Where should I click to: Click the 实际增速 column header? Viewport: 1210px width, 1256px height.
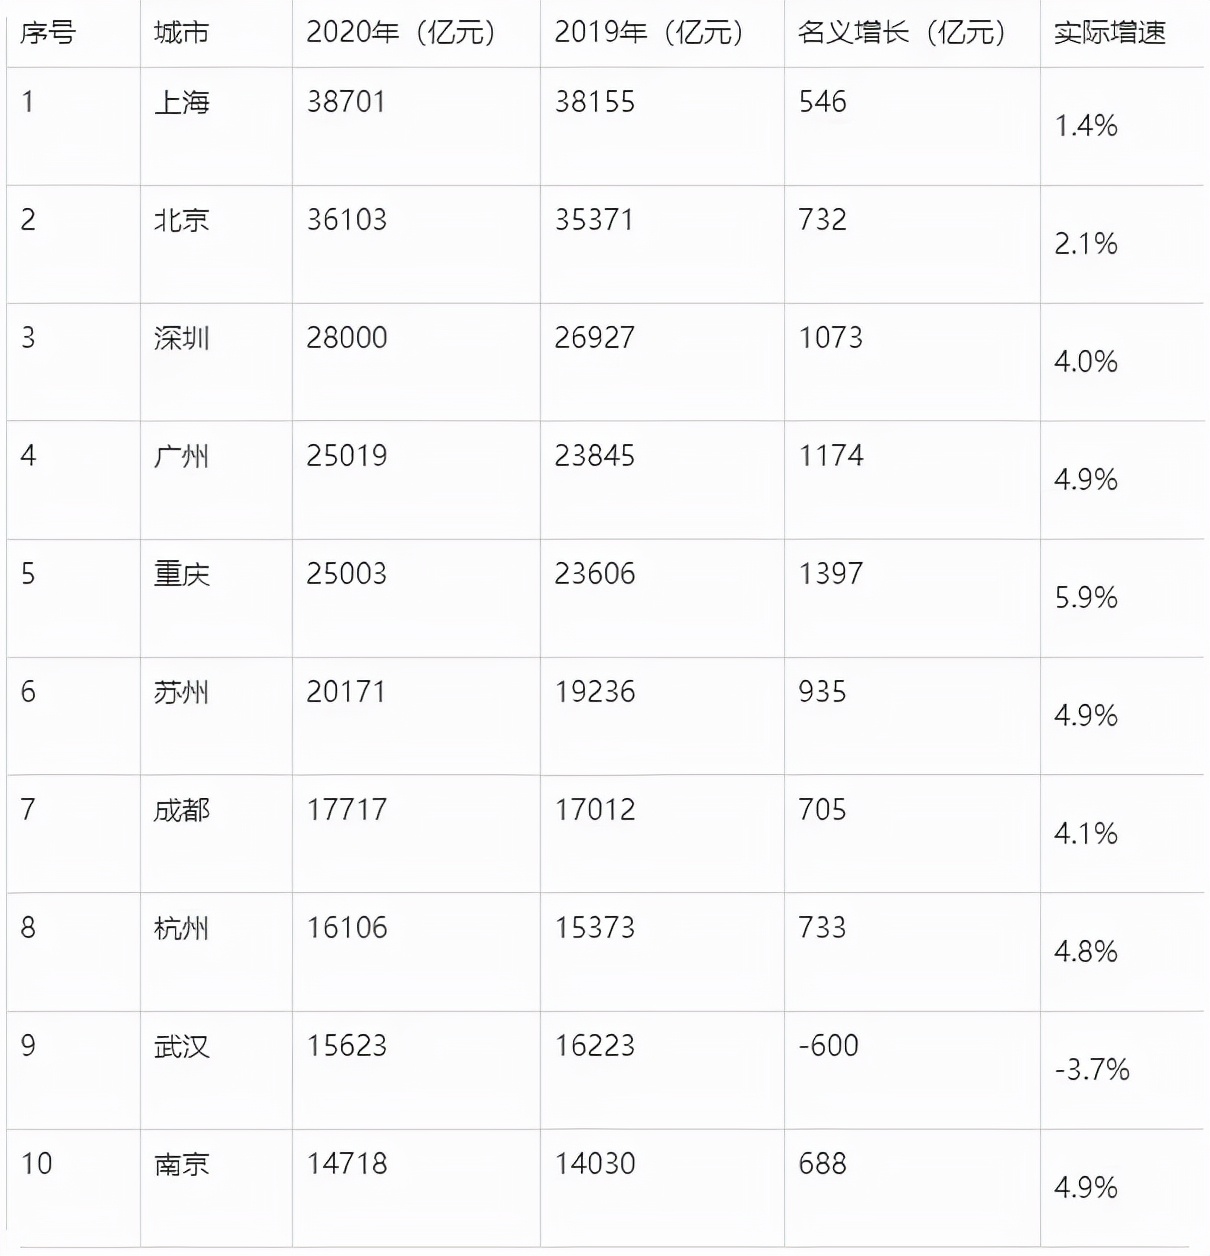pyautogui.click(x=1110, y=33)
